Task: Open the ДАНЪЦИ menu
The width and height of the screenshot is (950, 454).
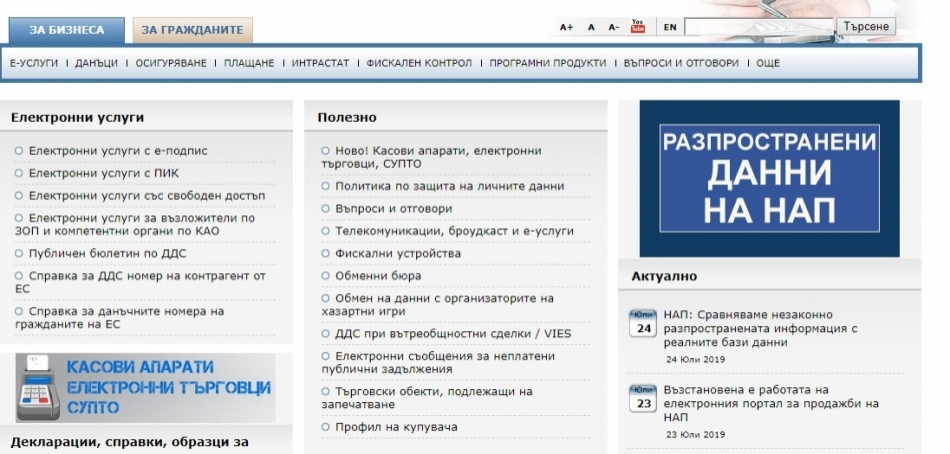Action: pos(96,63)
